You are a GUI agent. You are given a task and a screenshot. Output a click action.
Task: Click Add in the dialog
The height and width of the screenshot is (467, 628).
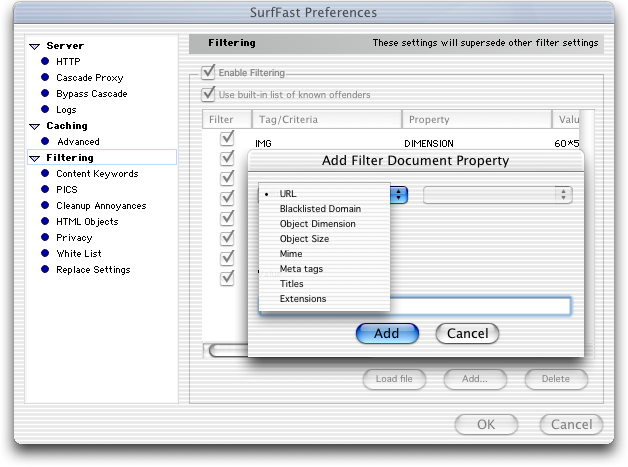[387, 334]
